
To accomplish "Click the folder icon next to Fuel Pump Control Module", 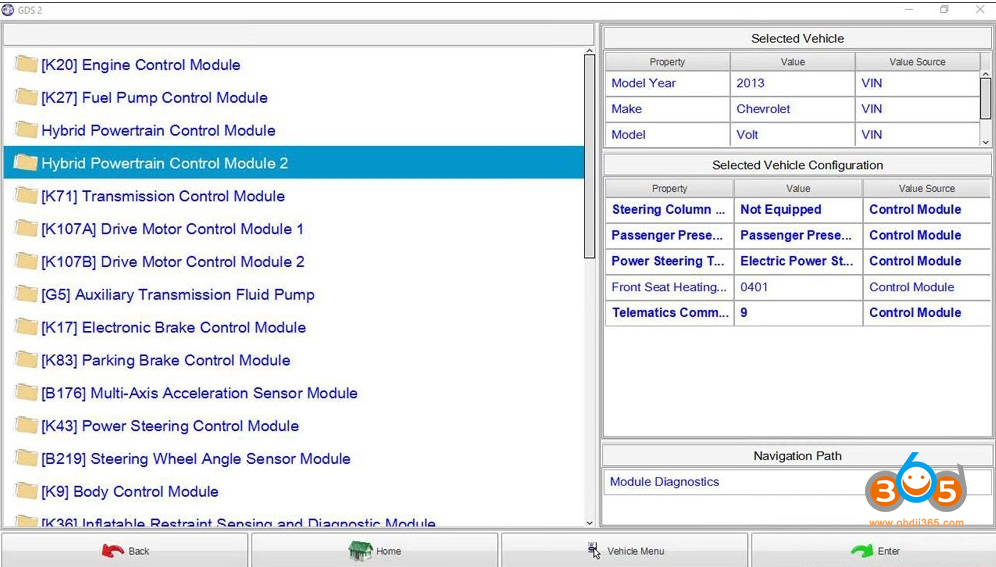I will [x=26, y=98].
